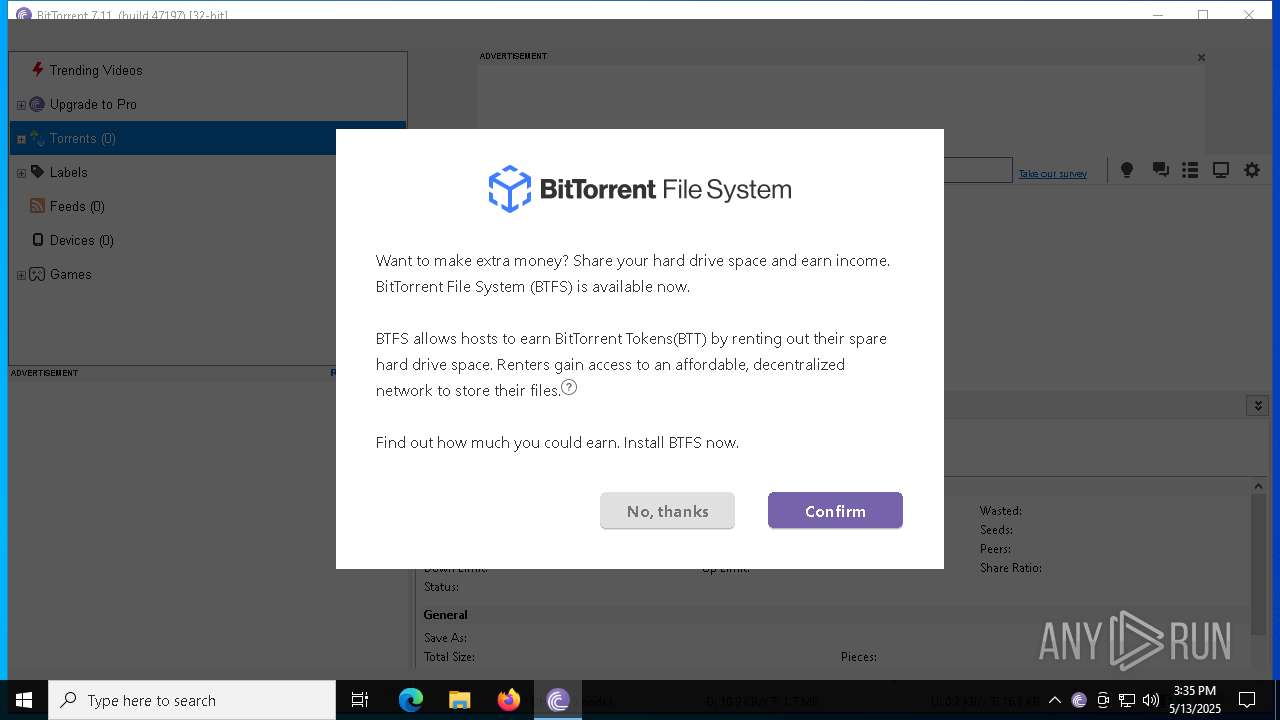This screenshot has height=720, width=1280.
Task: Select Upgrade to Pro sidebar item
Action: tap(93, 104)
